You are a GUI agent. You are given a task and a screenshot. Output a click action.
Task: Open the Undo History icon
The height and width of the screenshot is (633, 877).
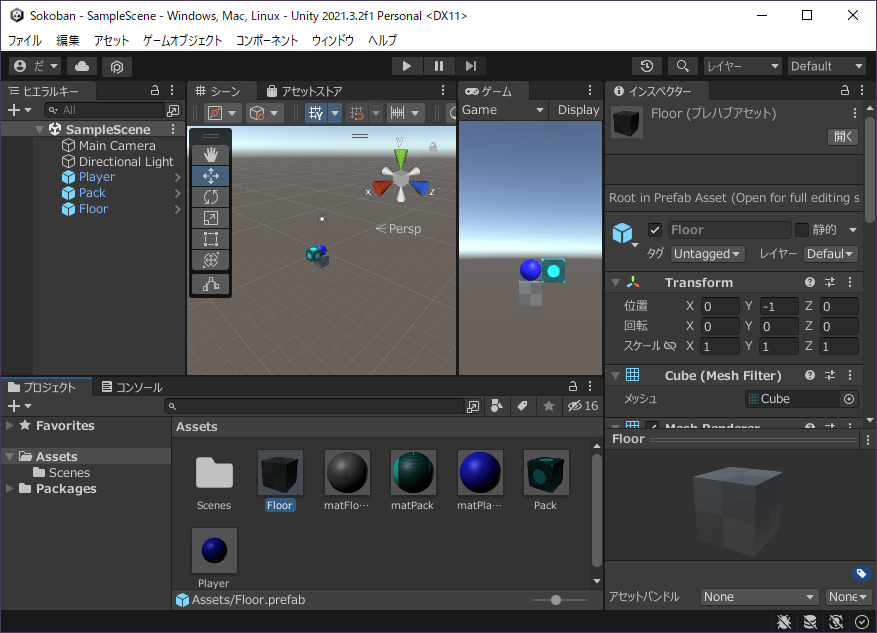647,66
